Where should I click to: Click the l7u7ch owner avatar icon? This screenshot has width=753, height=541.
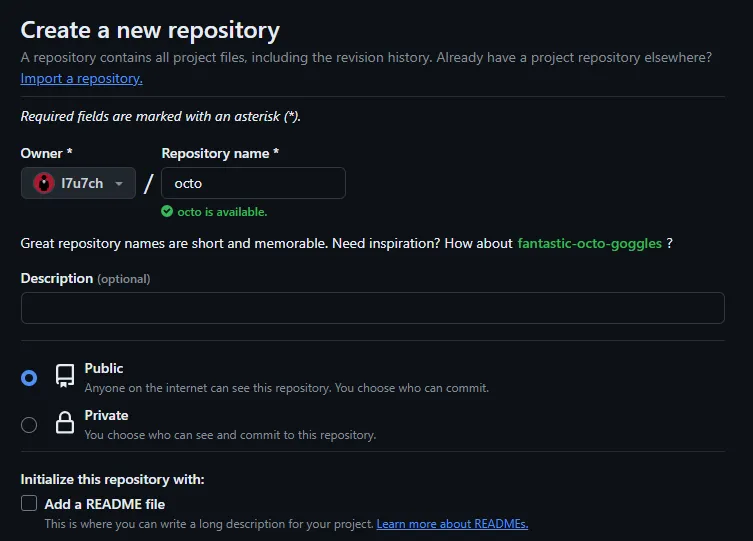click(44, 183)
